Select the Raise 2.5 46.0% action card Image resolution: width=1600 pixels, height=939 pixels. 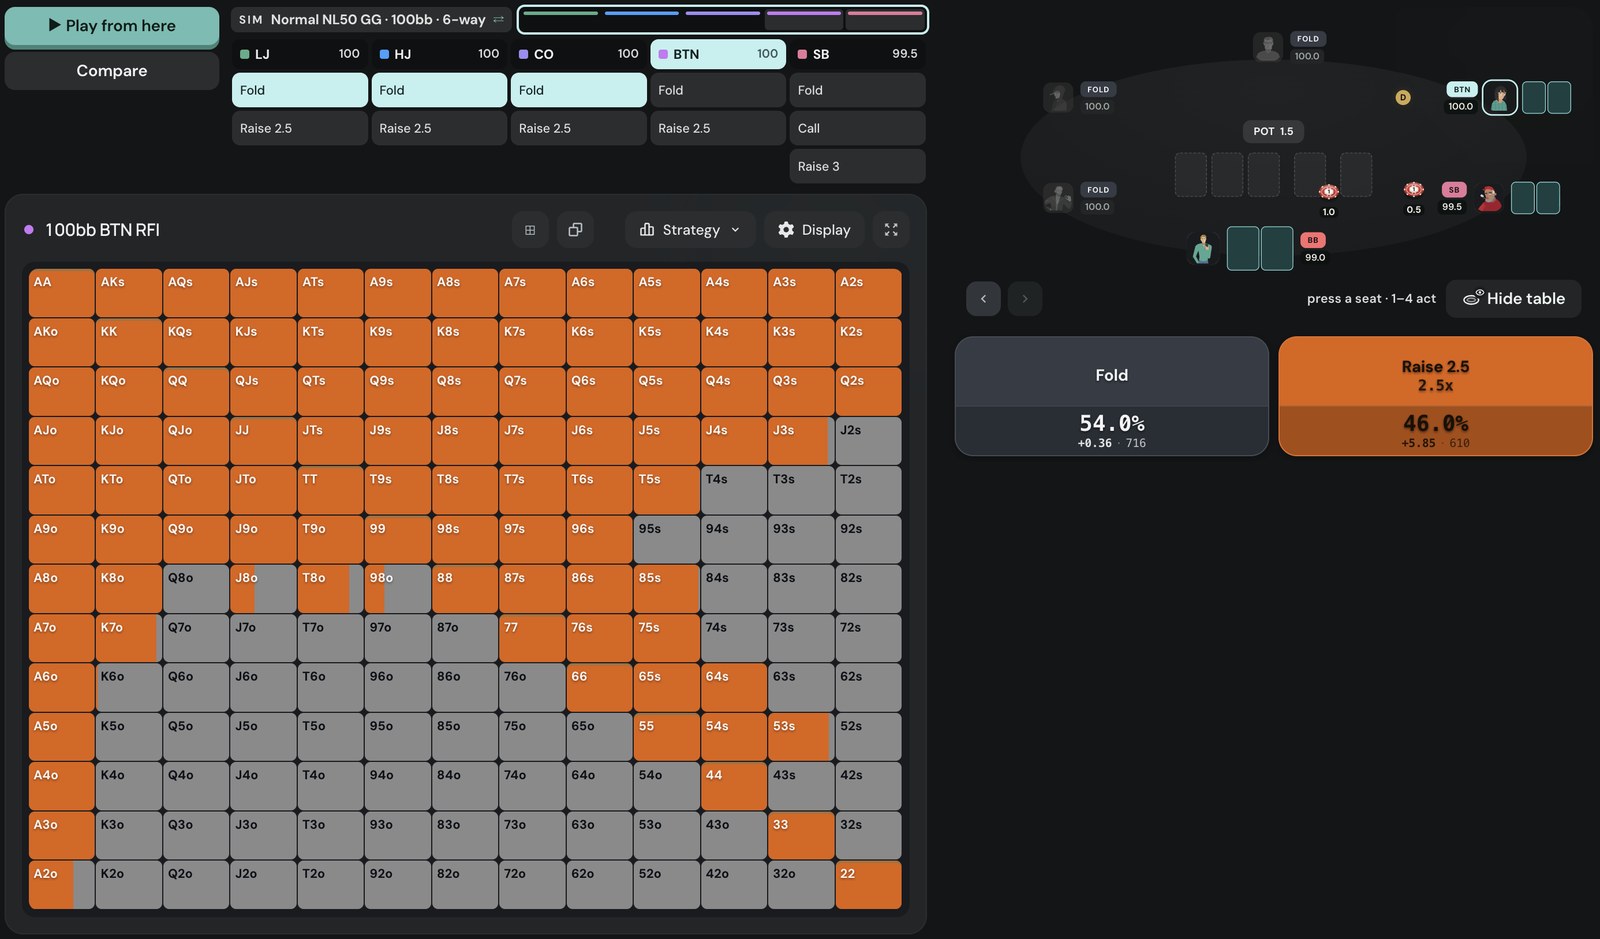[1435, 396]
